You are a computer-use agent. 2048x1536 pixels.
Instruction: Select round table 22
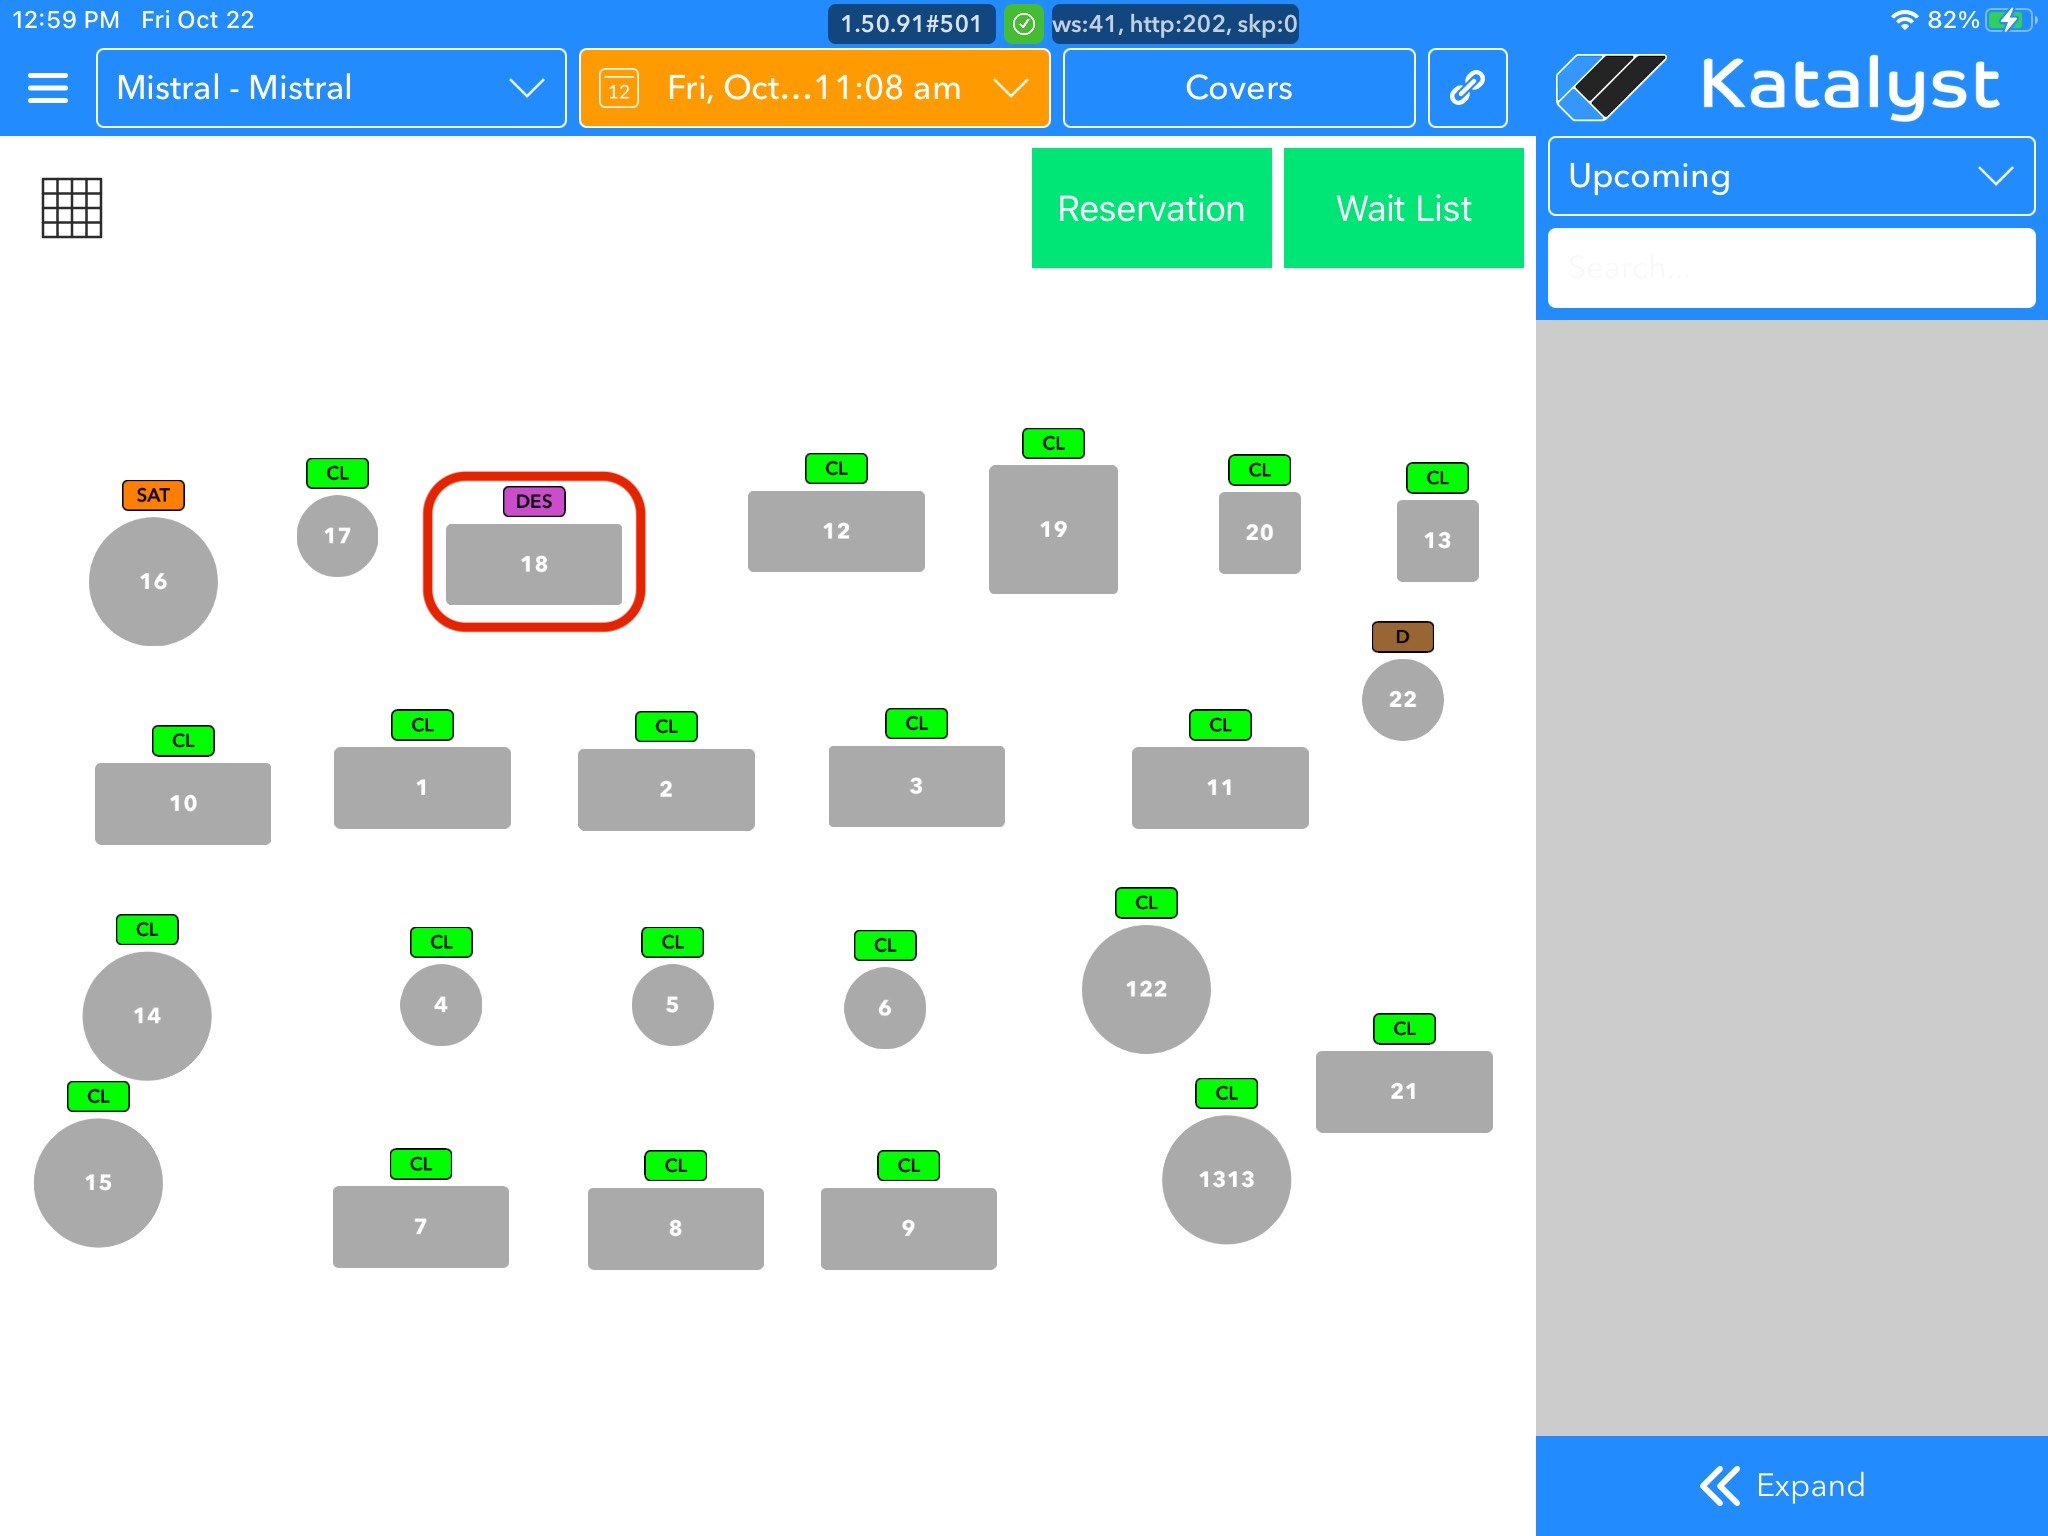coord(1402,699)
